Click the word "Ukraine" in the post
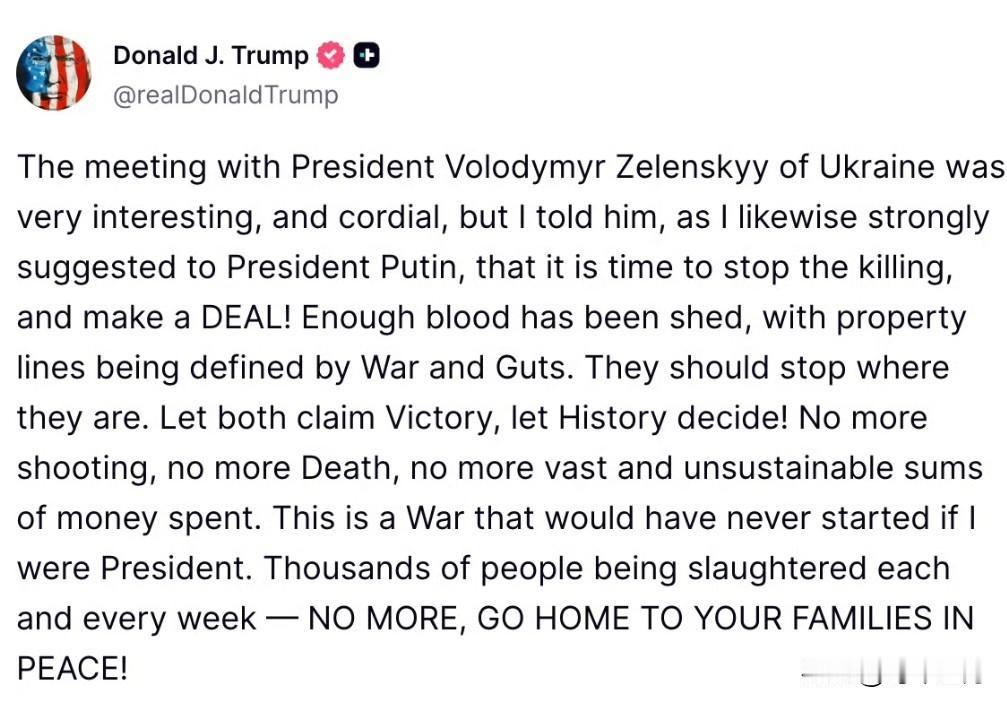Screen dimensions: 1007x705 click(876, 167)
